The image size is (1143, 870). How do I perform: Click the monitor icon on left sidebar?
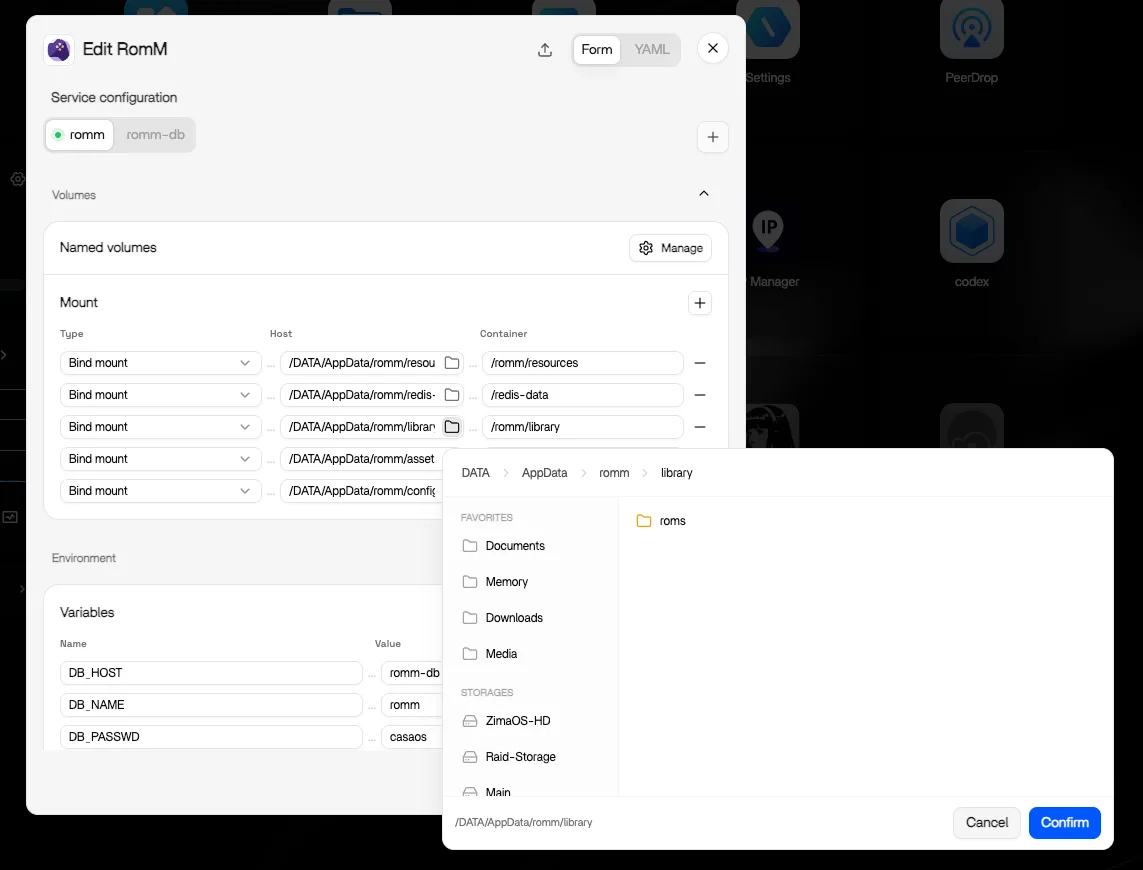click(10, 517)
